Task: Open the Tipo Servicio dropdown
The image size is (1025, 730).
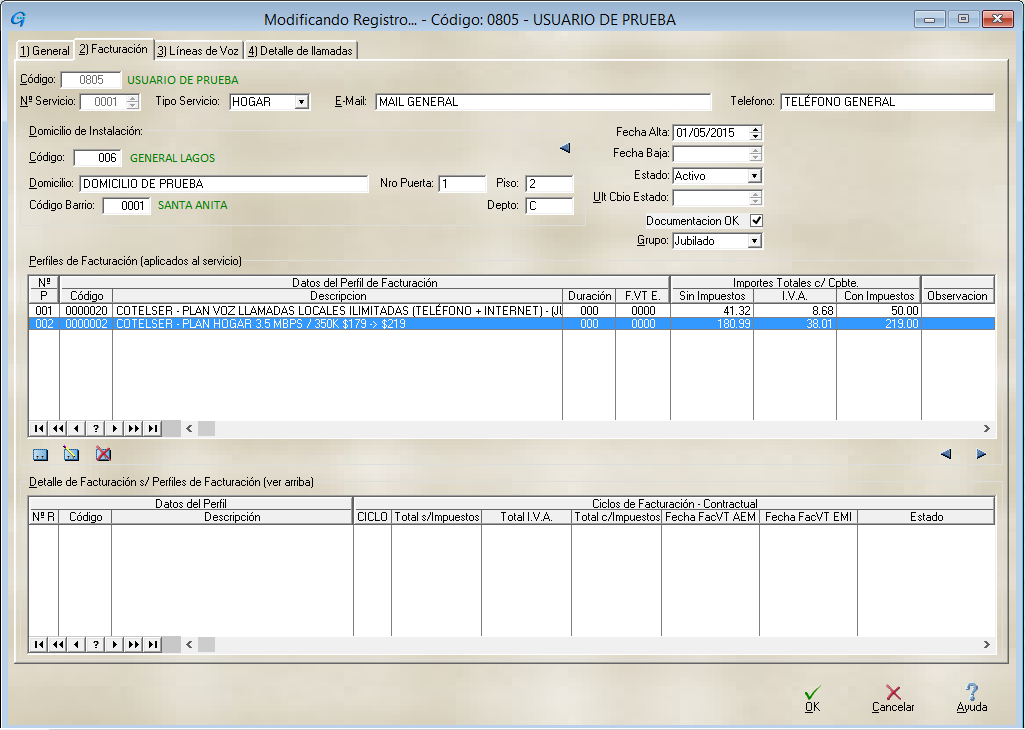Action: [301, 102]
